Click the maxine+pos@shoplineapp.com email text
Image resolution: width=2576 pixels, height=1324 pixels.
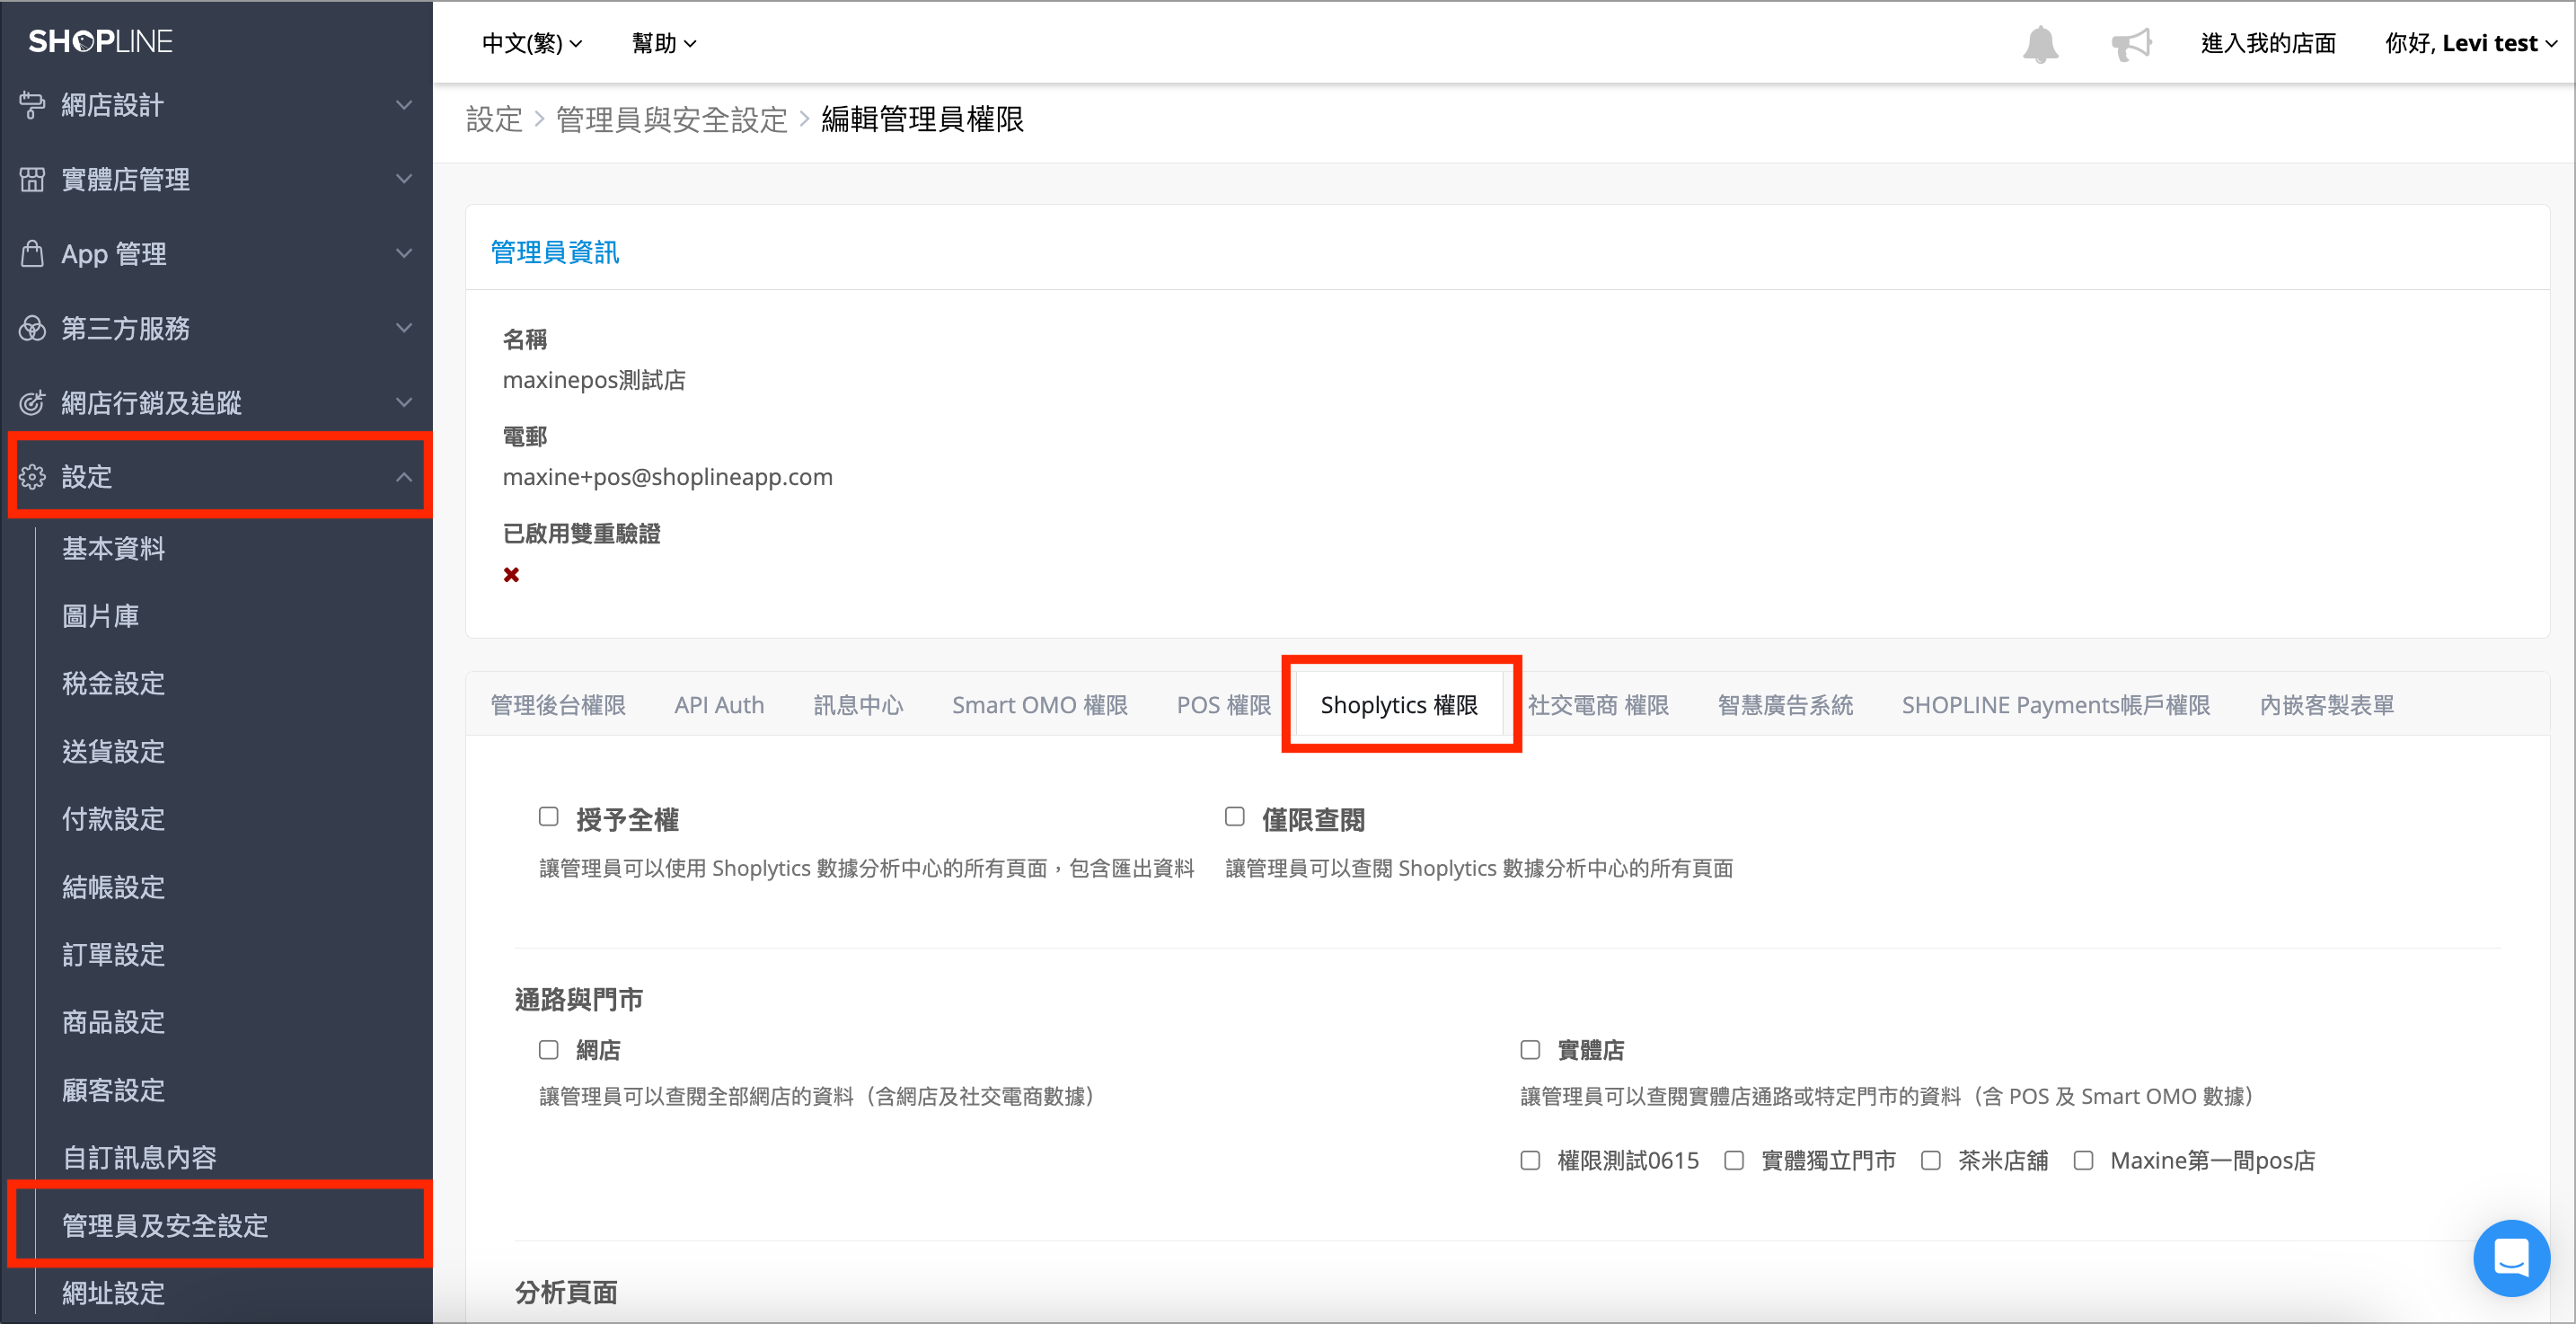click(x=667, y=477)
